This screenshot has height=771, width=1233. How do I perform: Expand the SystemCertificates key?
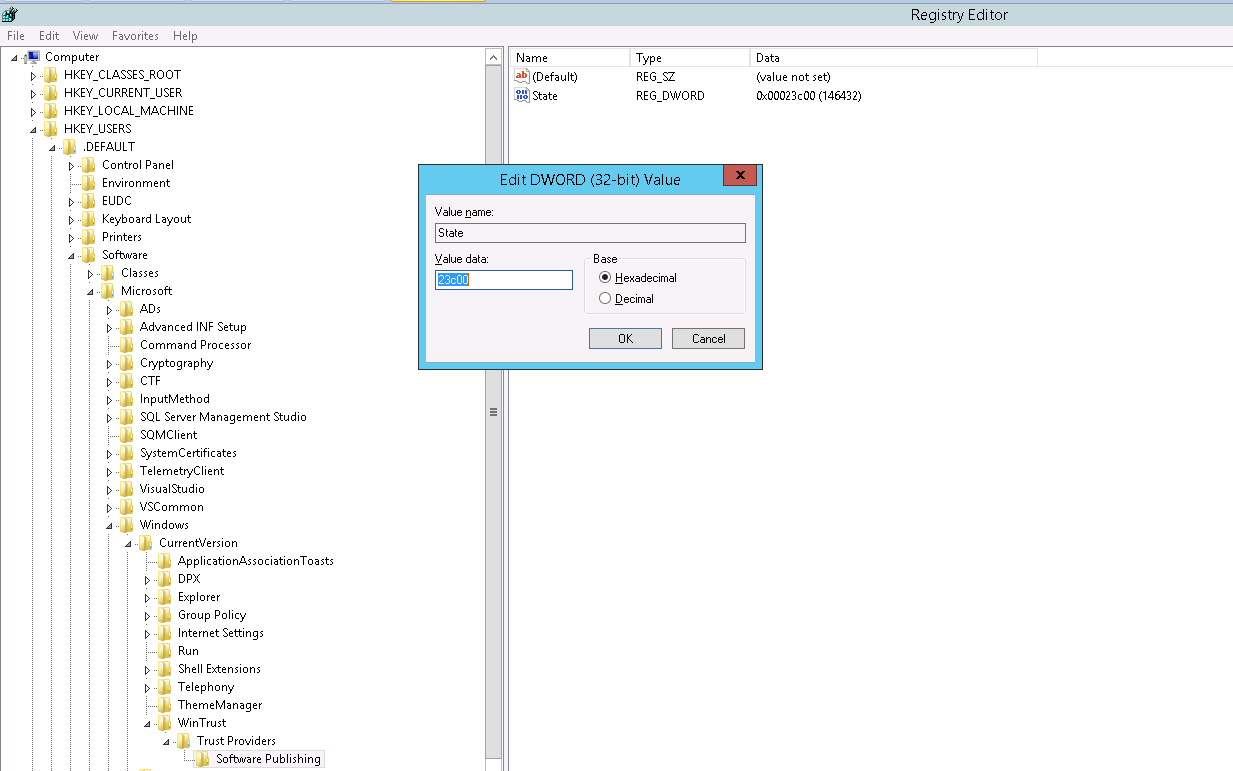109,453
